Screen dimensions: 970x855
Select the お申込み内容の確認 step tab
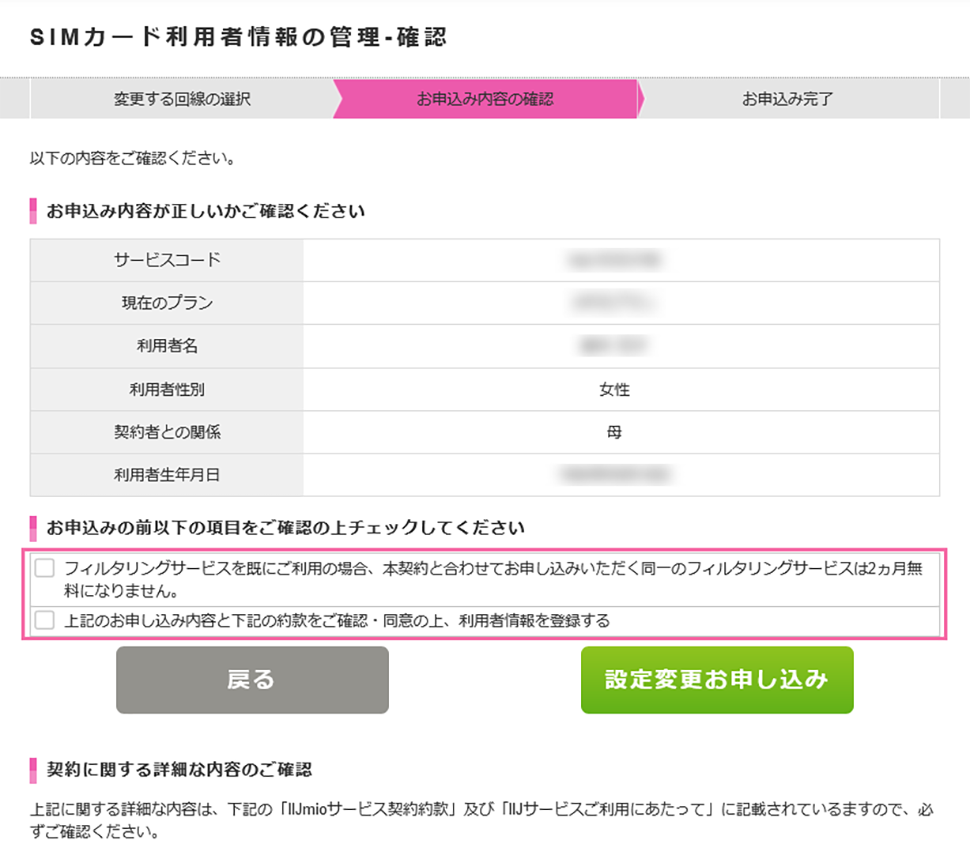(485, 99)
